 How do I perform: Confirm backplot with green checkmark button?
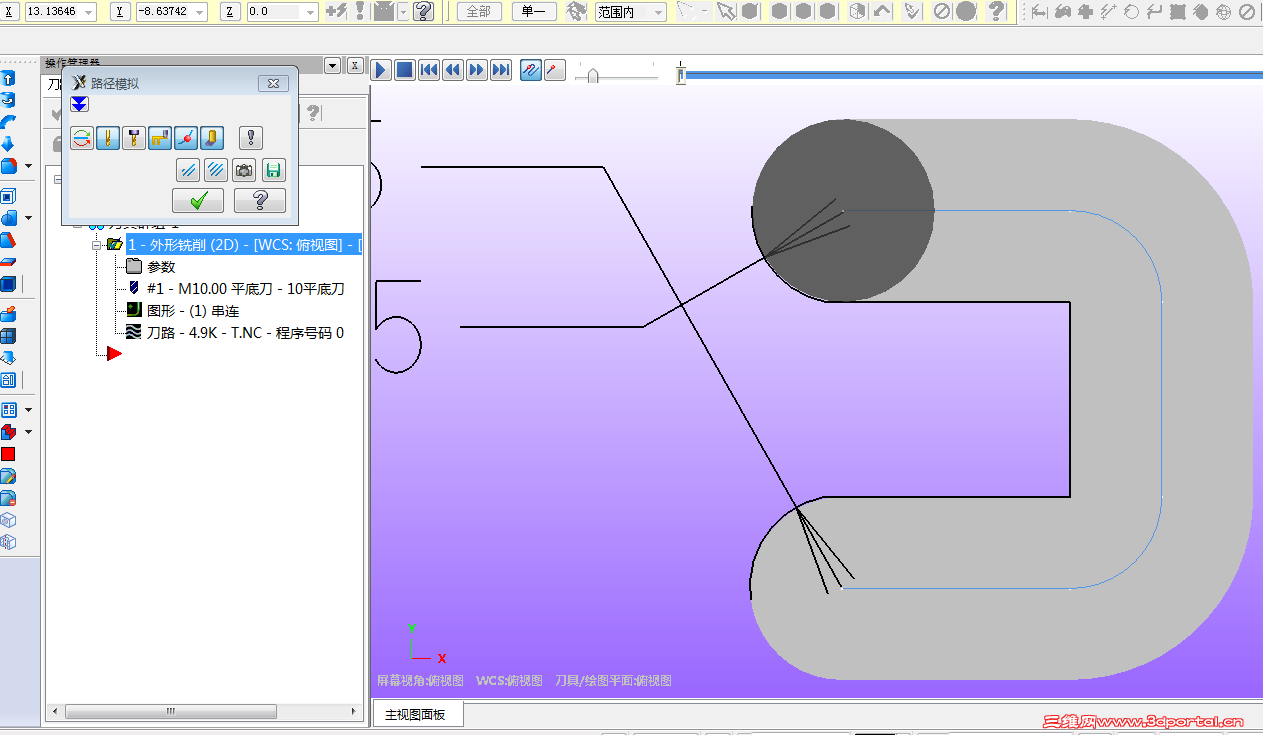[198, 200]
